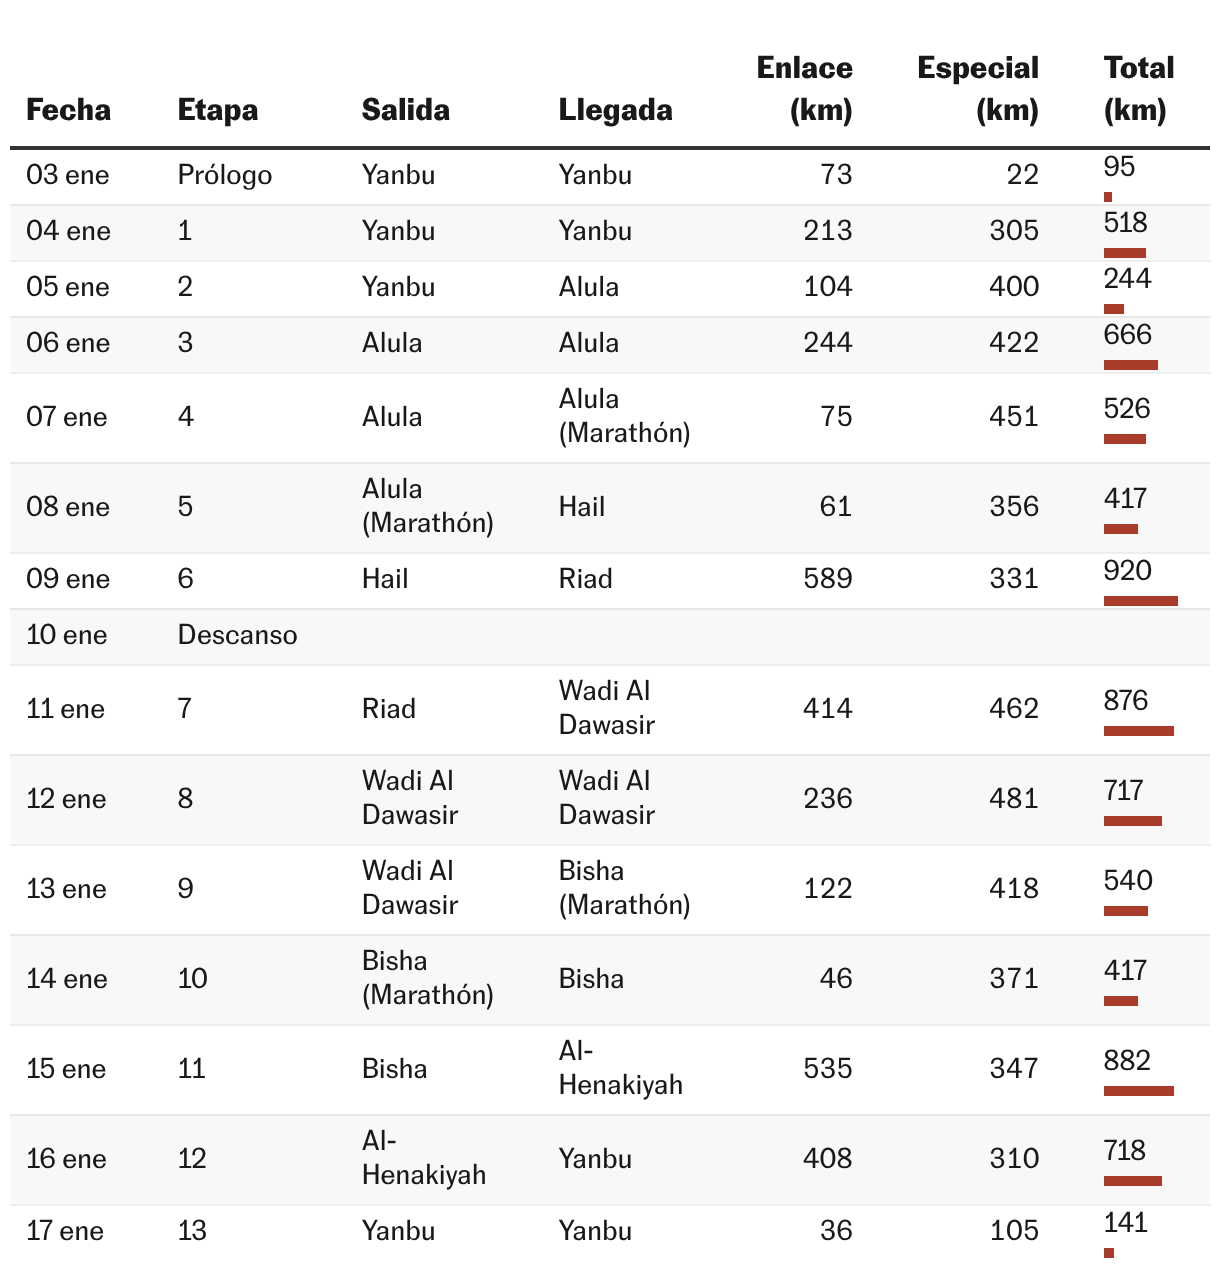Viewport: 1220px width, 1270px height.
Task: Click the Riad departure cell in stage 7
Action: click(388, 709)
